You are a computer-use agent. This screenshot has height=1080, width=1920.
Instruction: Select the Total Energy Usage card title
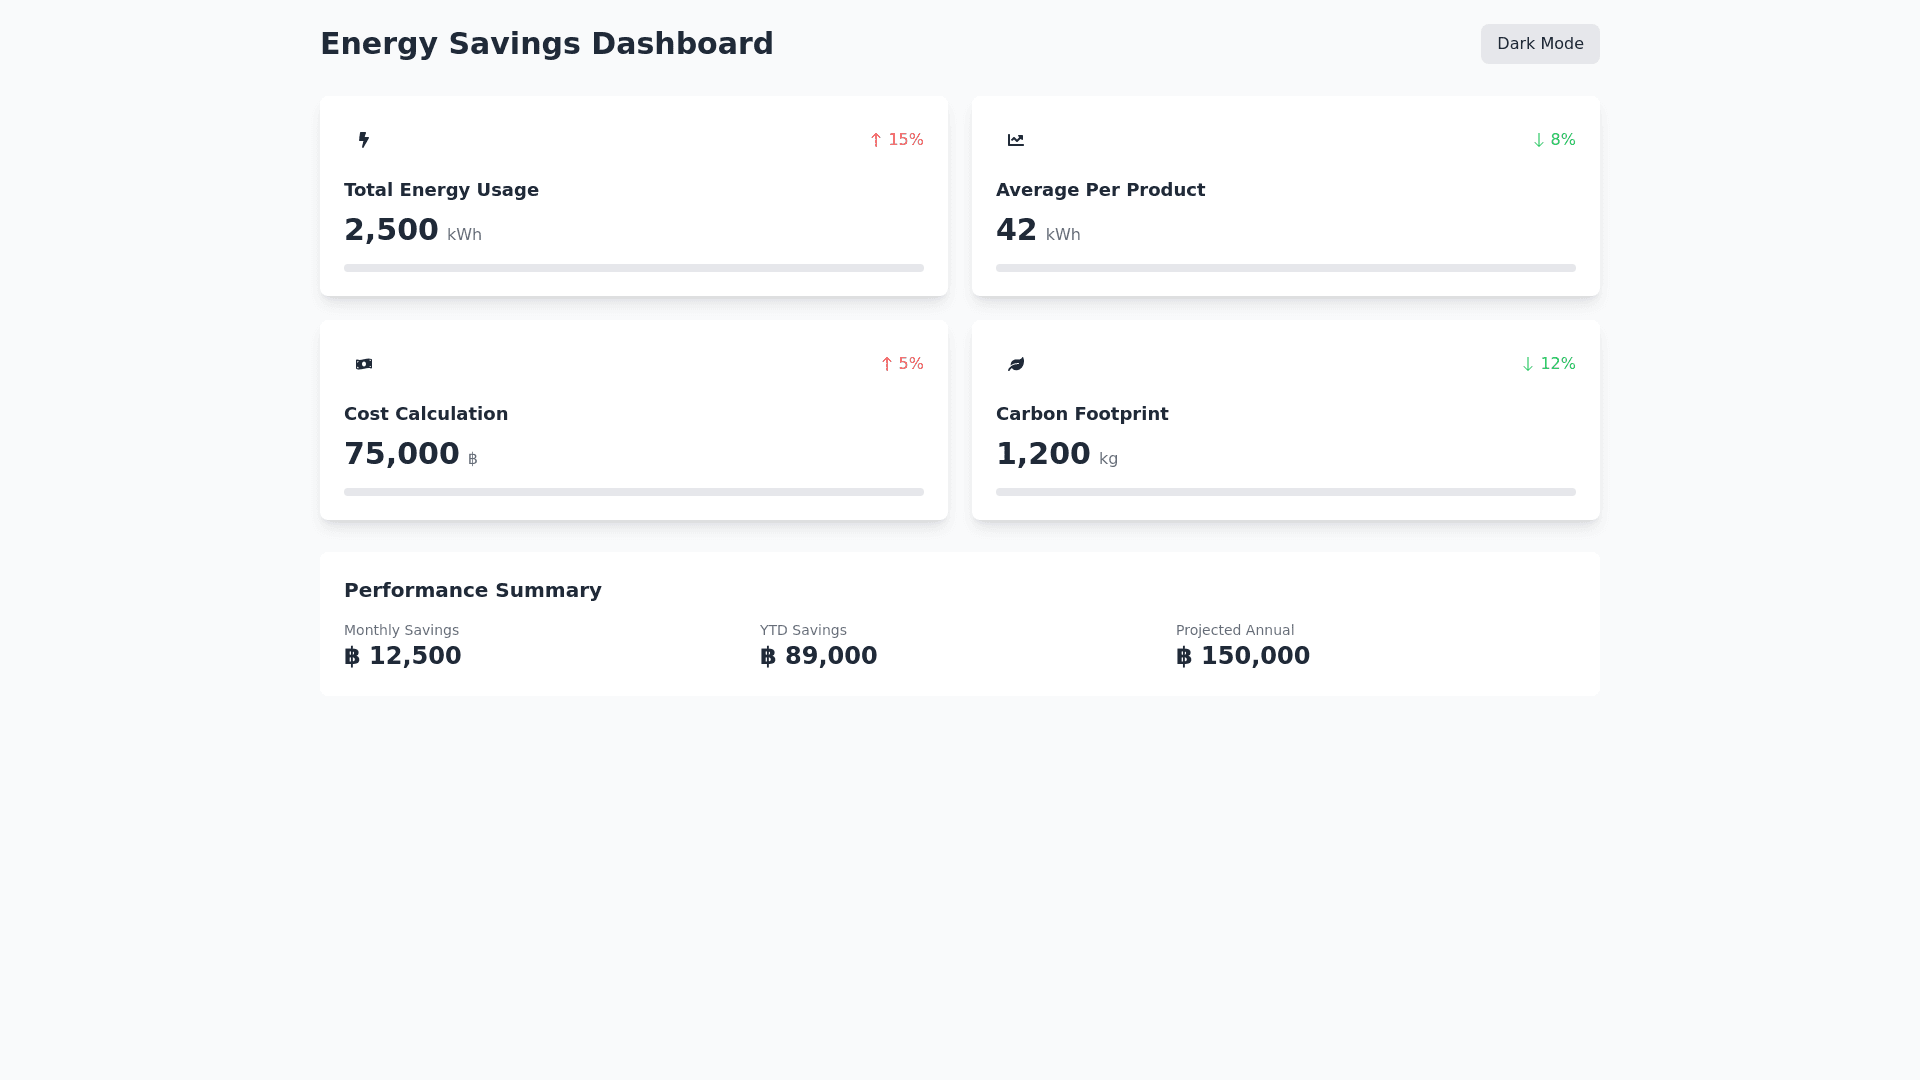click(x=441, y=190)
